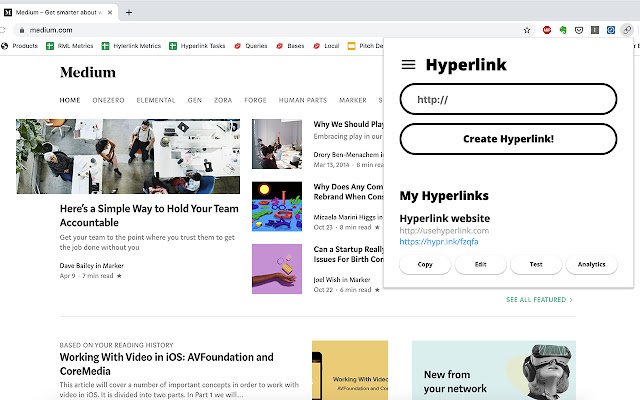Select the HUMAN PARTS navigation tab
The image size is (640, 400).
[x=303, y=100]
